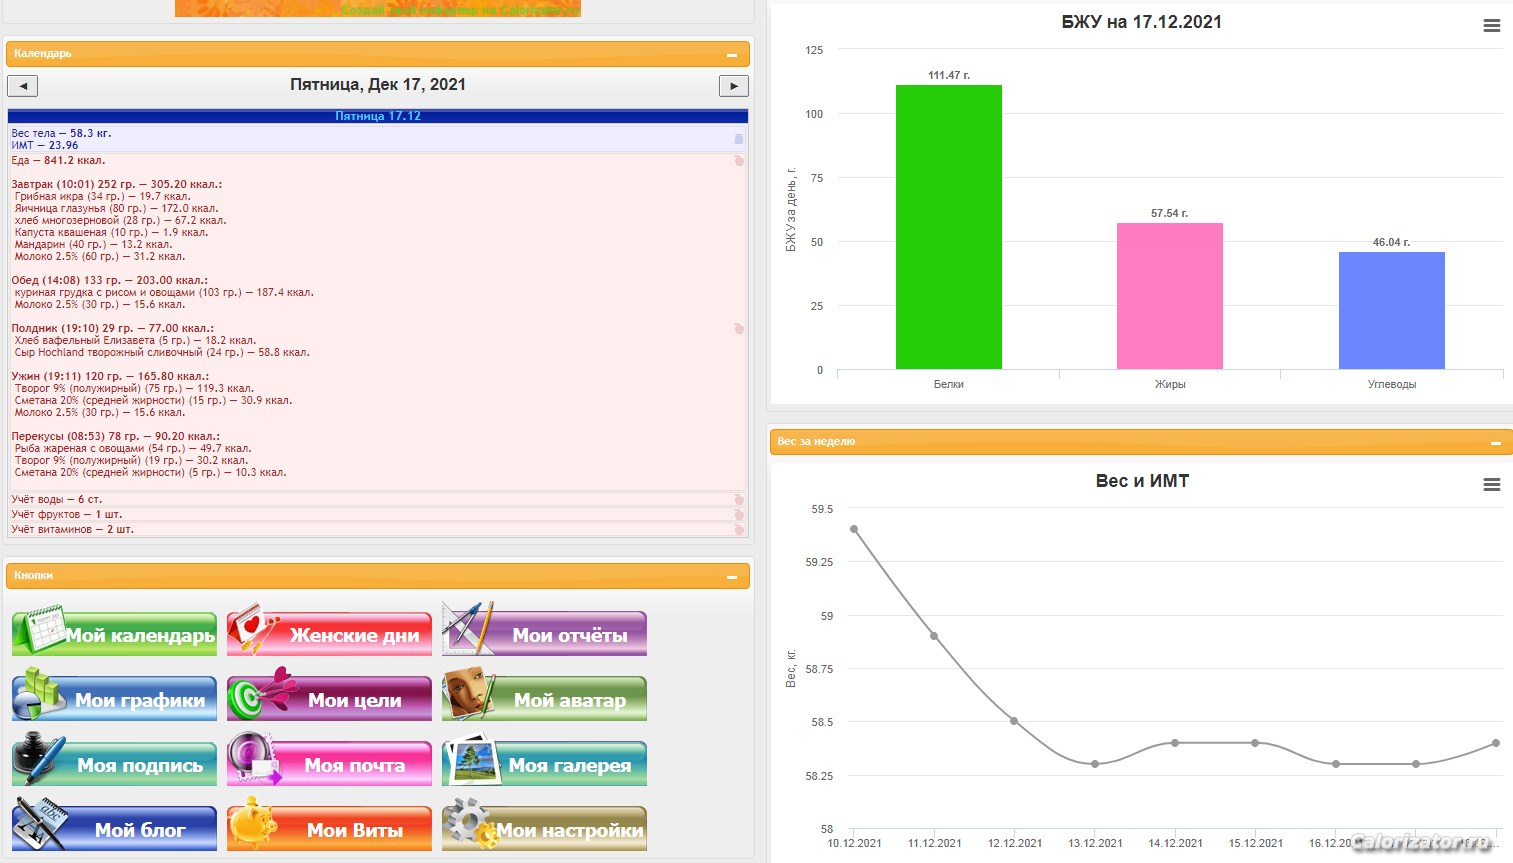Image resolution: width=1513 pixels, height=863 pixels.
Task: Click the Учёт фруктов — 1 шт. line
Action: [x=66, y=514]
